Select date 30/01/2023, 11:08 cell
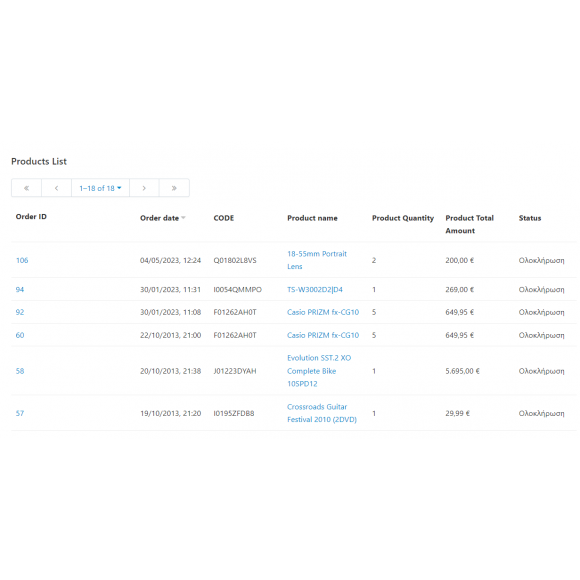The height and width of the screenshot is (580, 580). coord(171,312)
